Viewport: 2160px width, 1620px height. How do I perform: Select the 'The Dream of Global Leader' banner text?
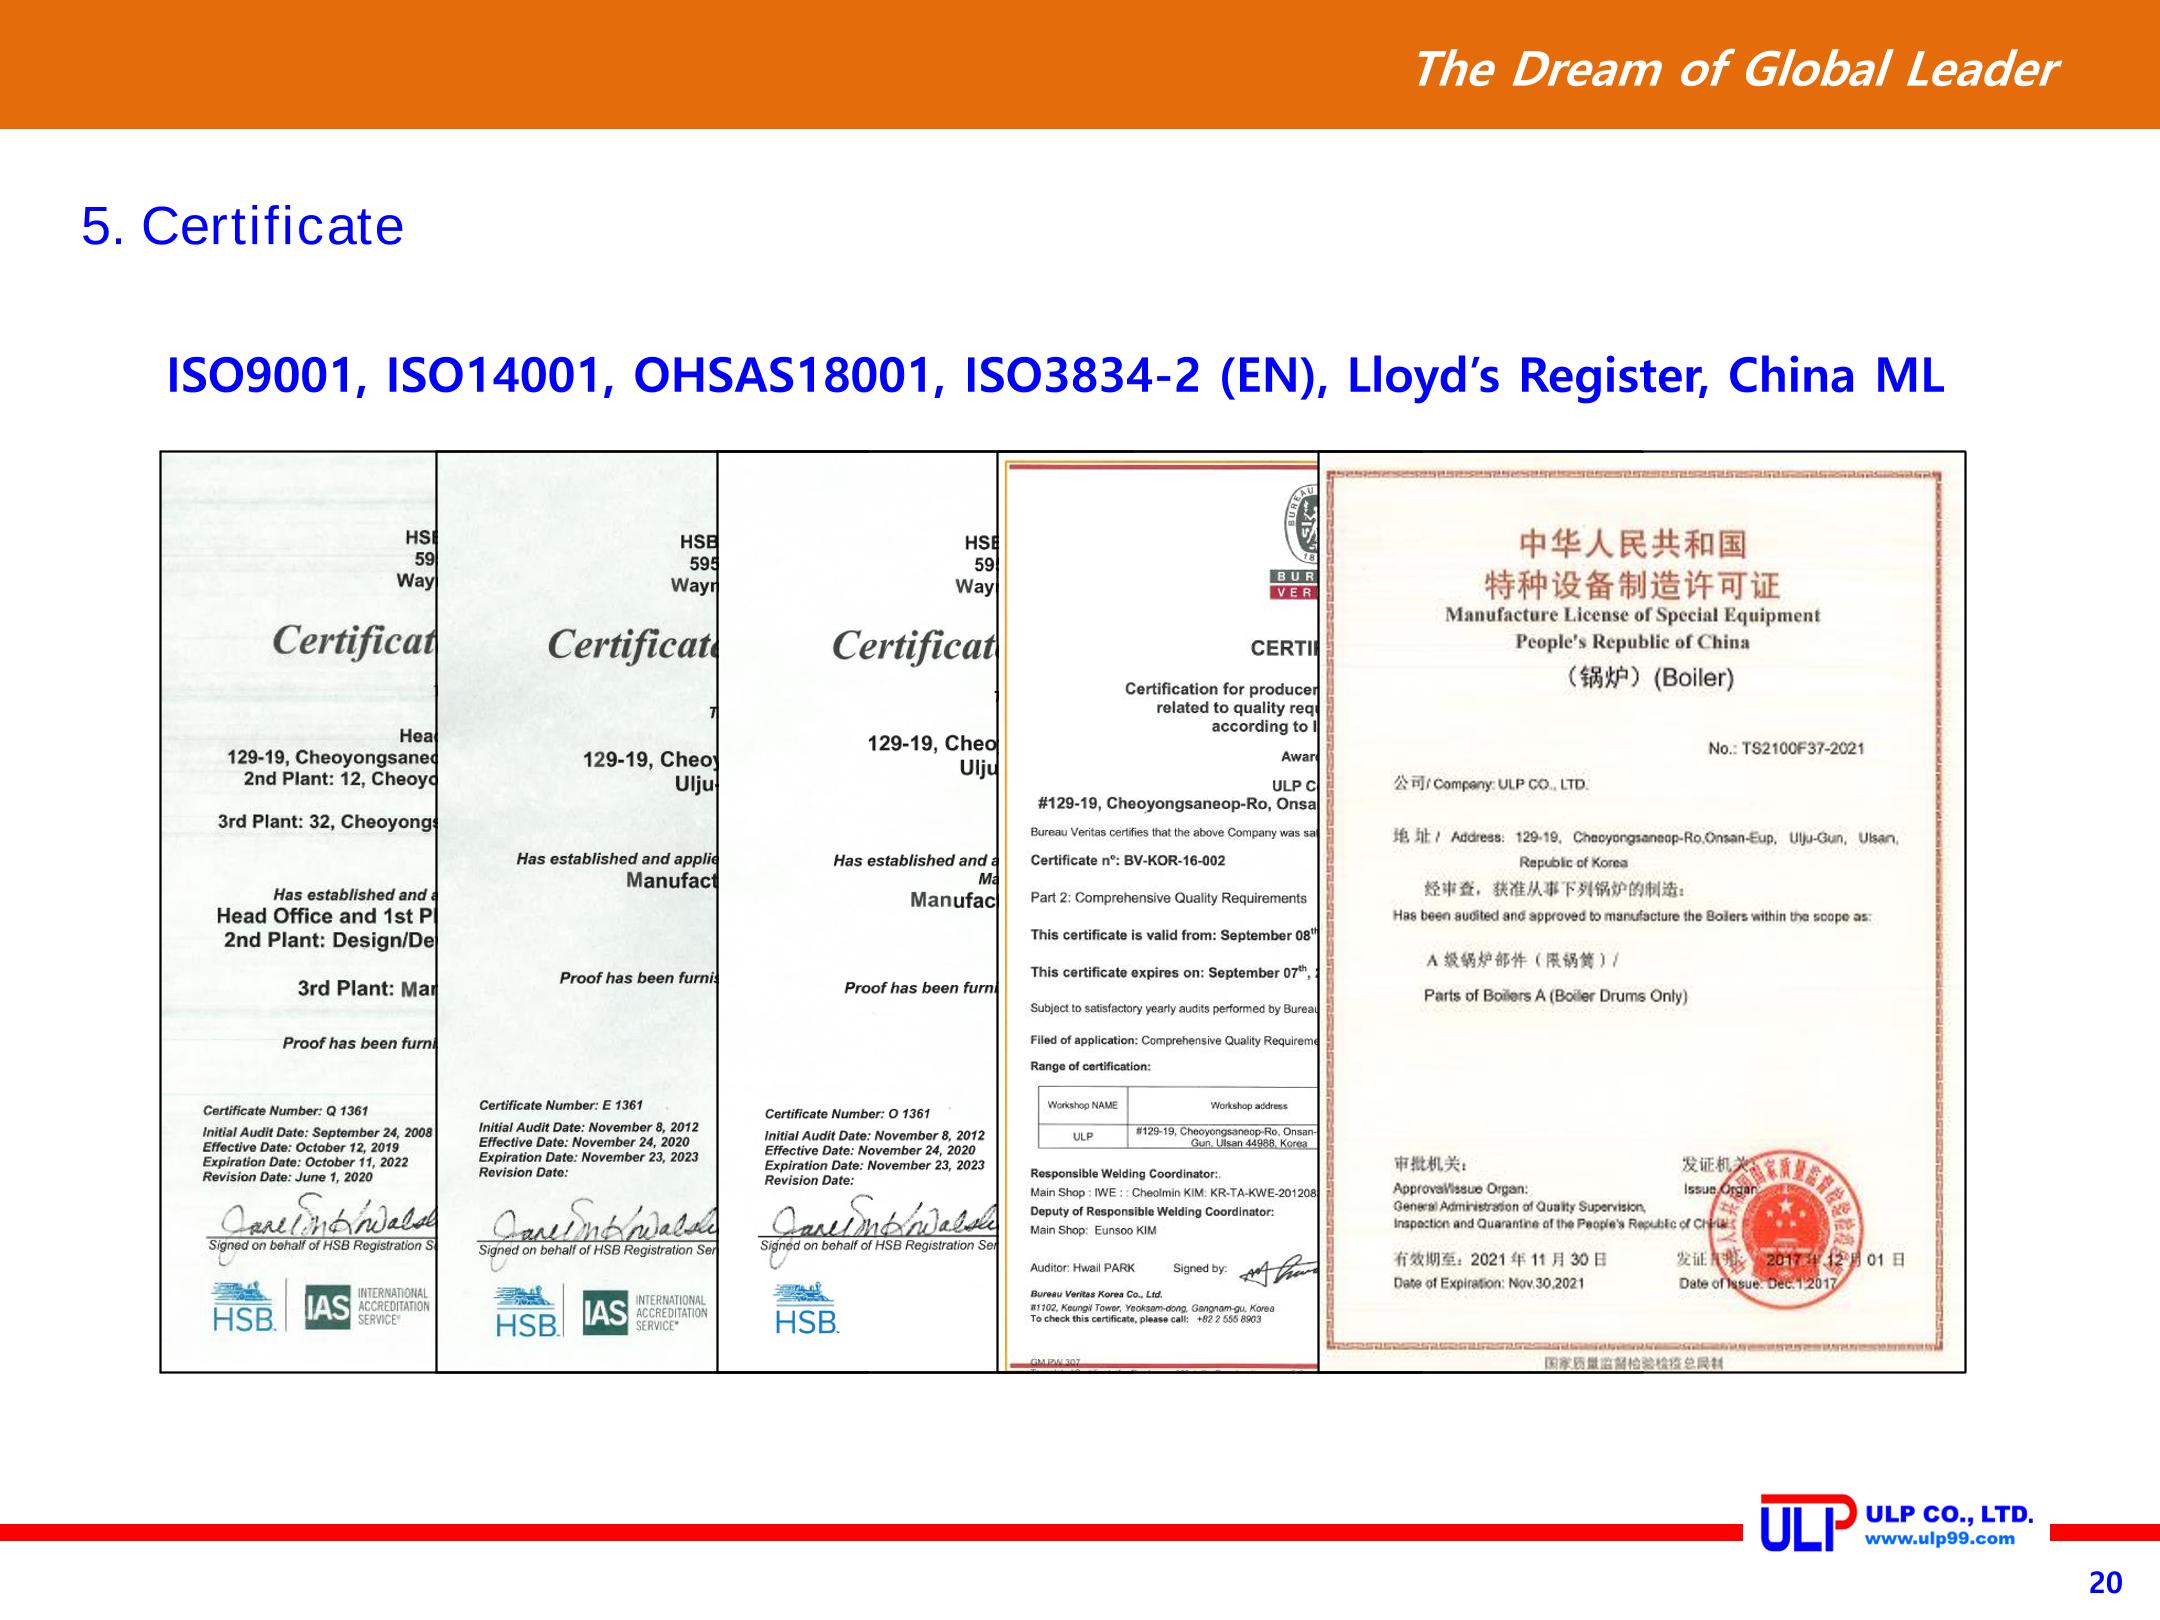pyautogui.click(x=1734, y=69)
